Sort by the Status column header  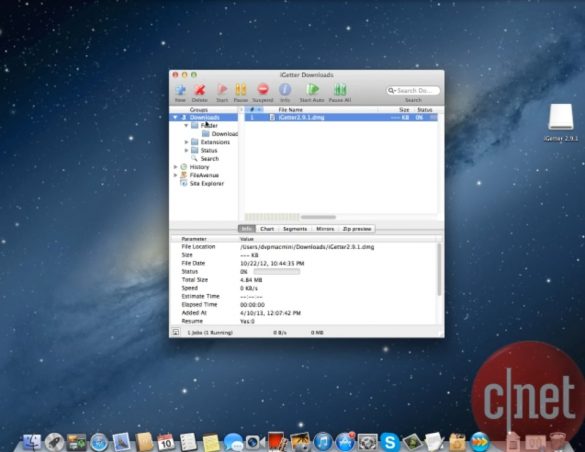click(425, 110)
